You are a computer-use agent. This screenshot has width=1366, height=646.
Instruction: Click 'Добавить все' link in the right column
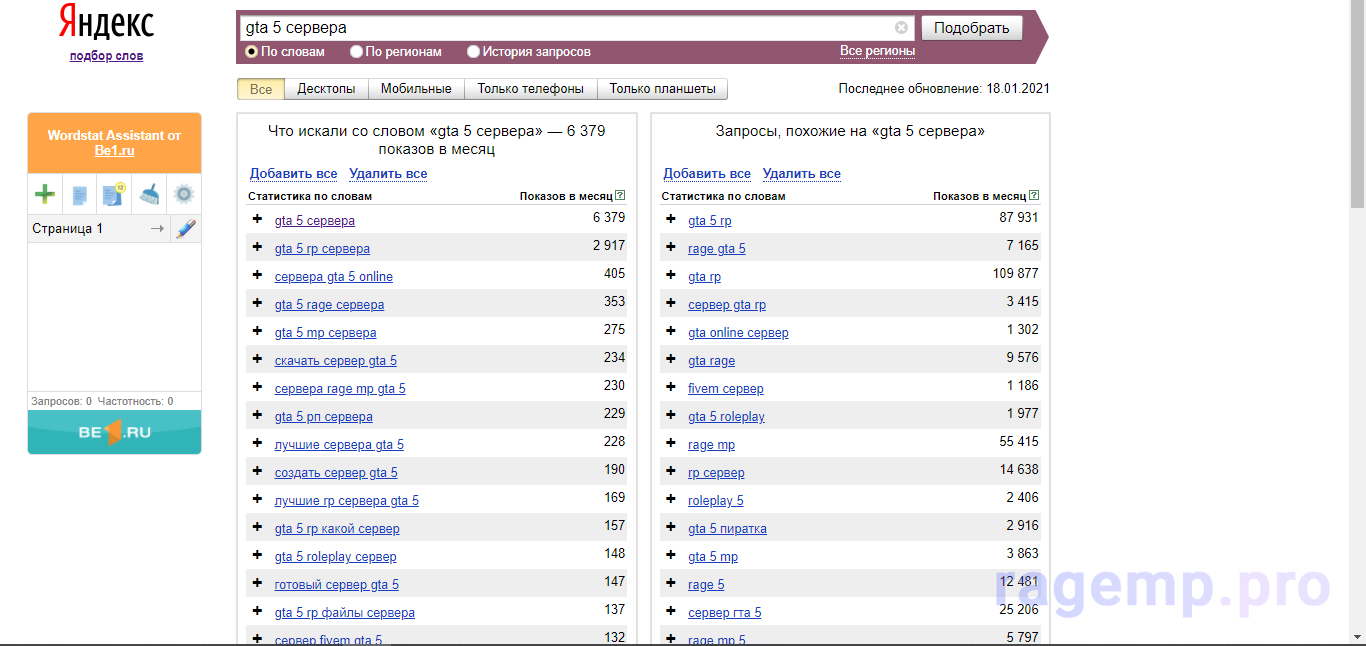pos(706,174)
